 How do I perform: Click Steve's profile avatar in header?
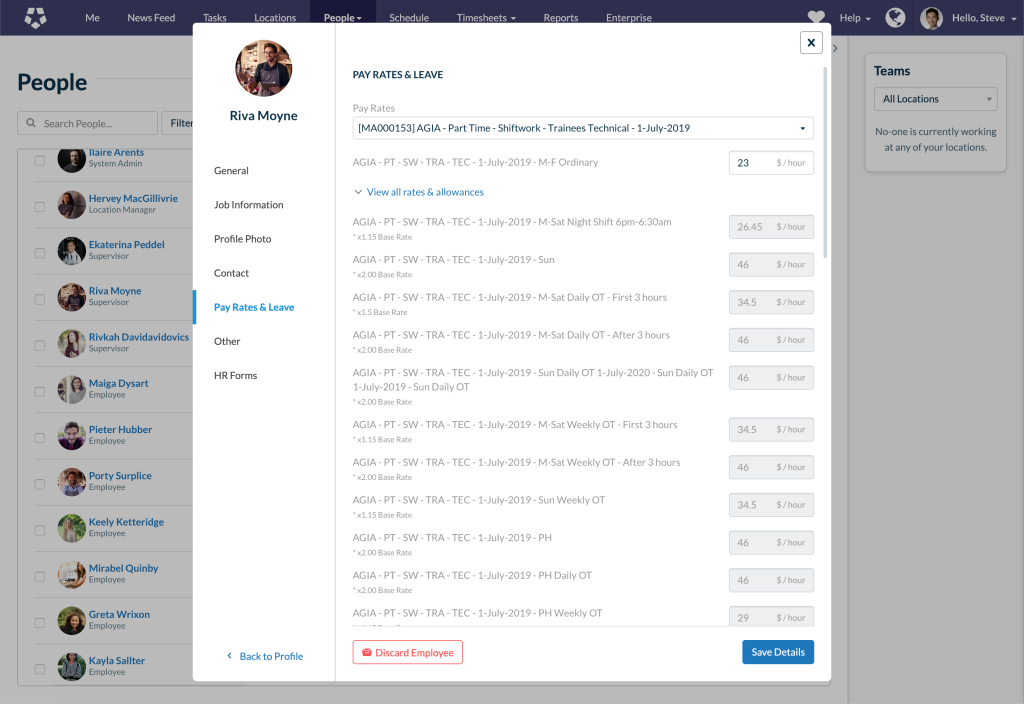tap(931, 17)
